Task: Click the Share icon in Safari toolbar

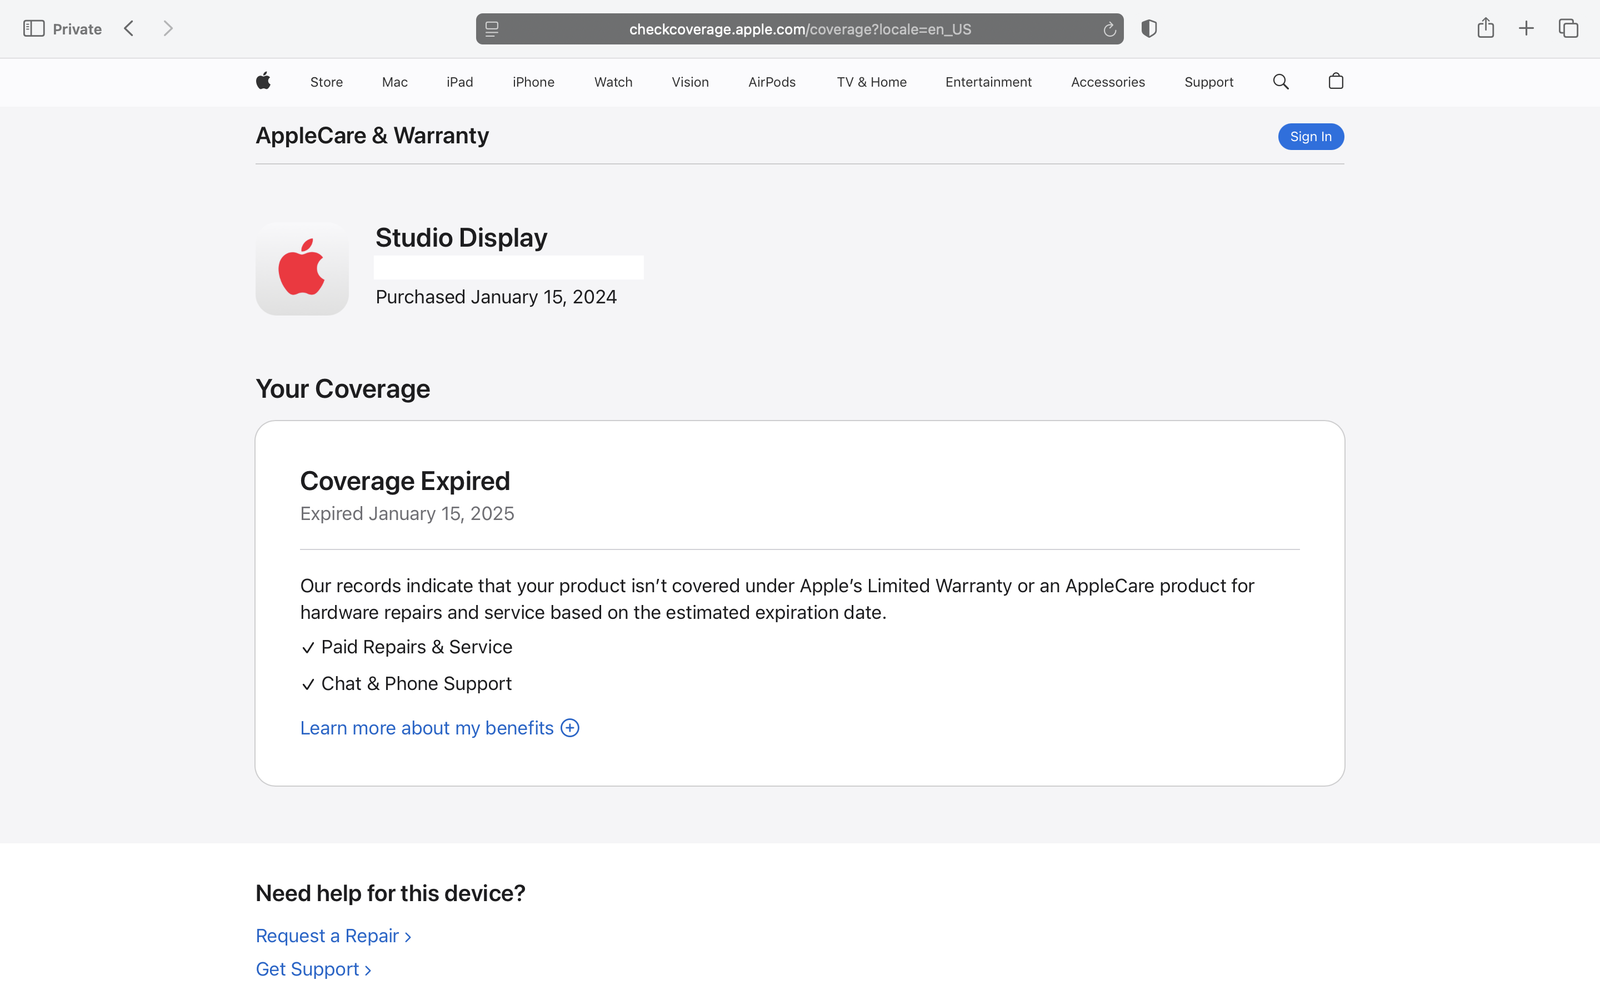Action: pyautogui.click(x=1485, y=29)
